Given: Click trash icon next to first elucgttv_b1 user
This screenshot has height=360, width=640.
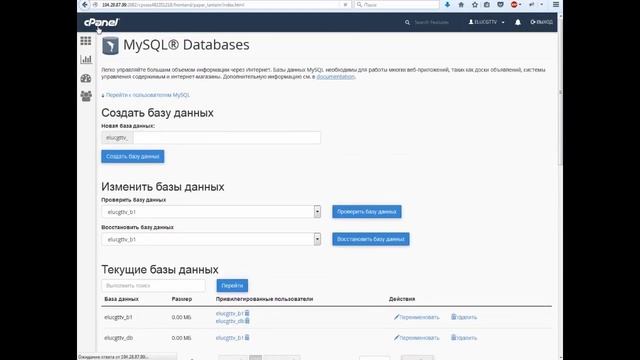Looking at the screenshot, I should [x=247, y=313].
